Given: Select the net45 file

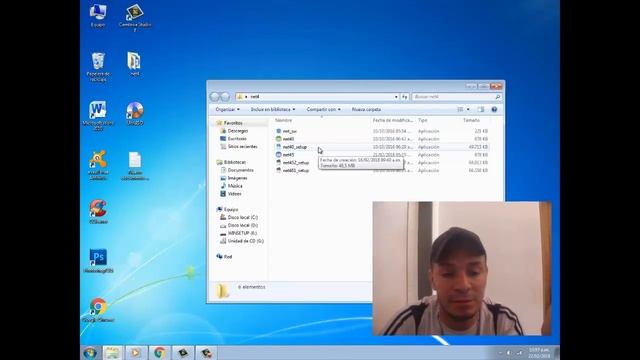Looking at the screenshot, I should coord(288,155).
